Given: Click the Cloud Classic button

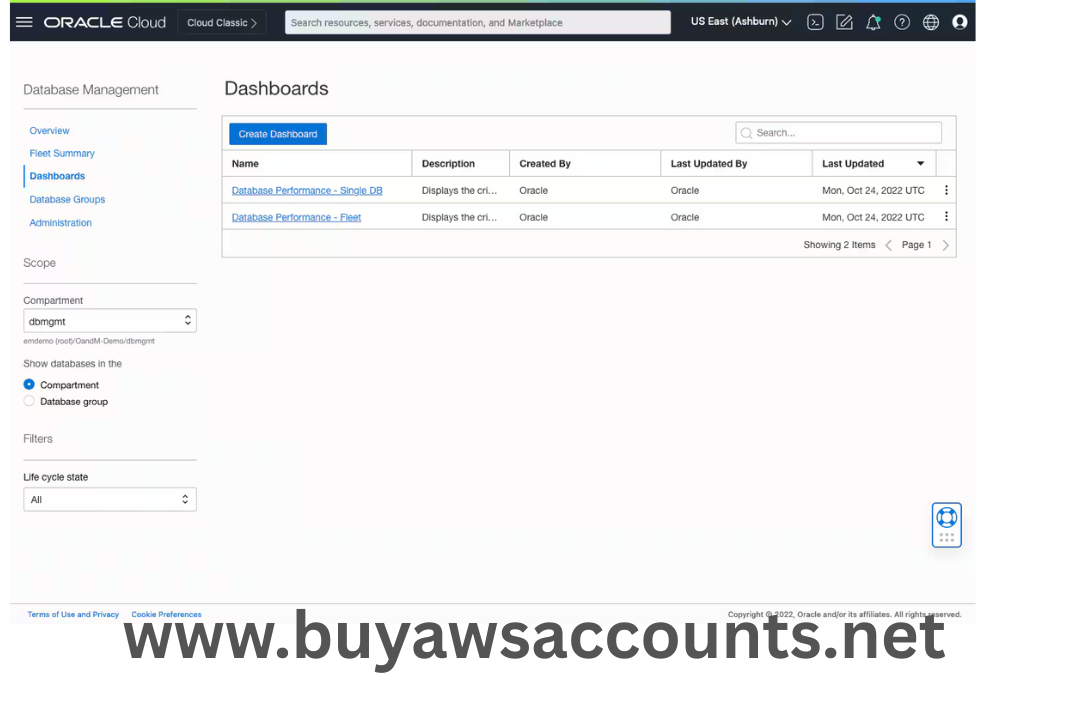Looking at the screenshot, I should tap(222, 23).
